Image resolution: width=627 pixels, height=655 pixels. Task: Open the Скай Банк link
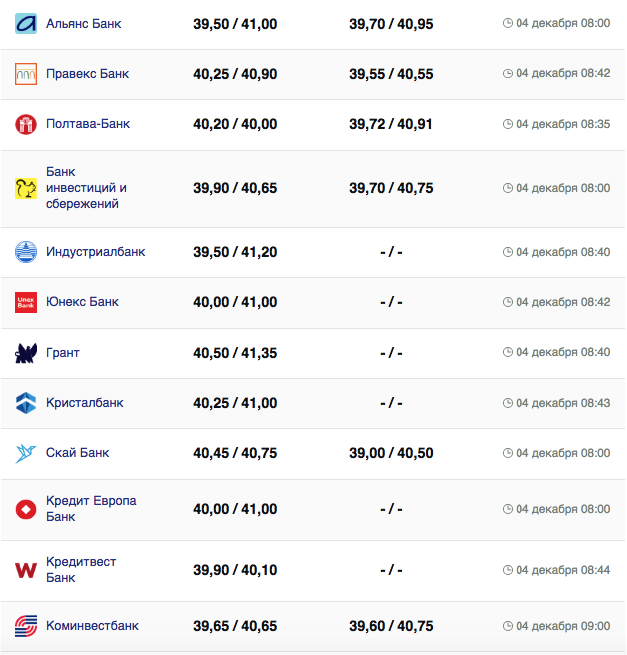[x=78, y=453]
